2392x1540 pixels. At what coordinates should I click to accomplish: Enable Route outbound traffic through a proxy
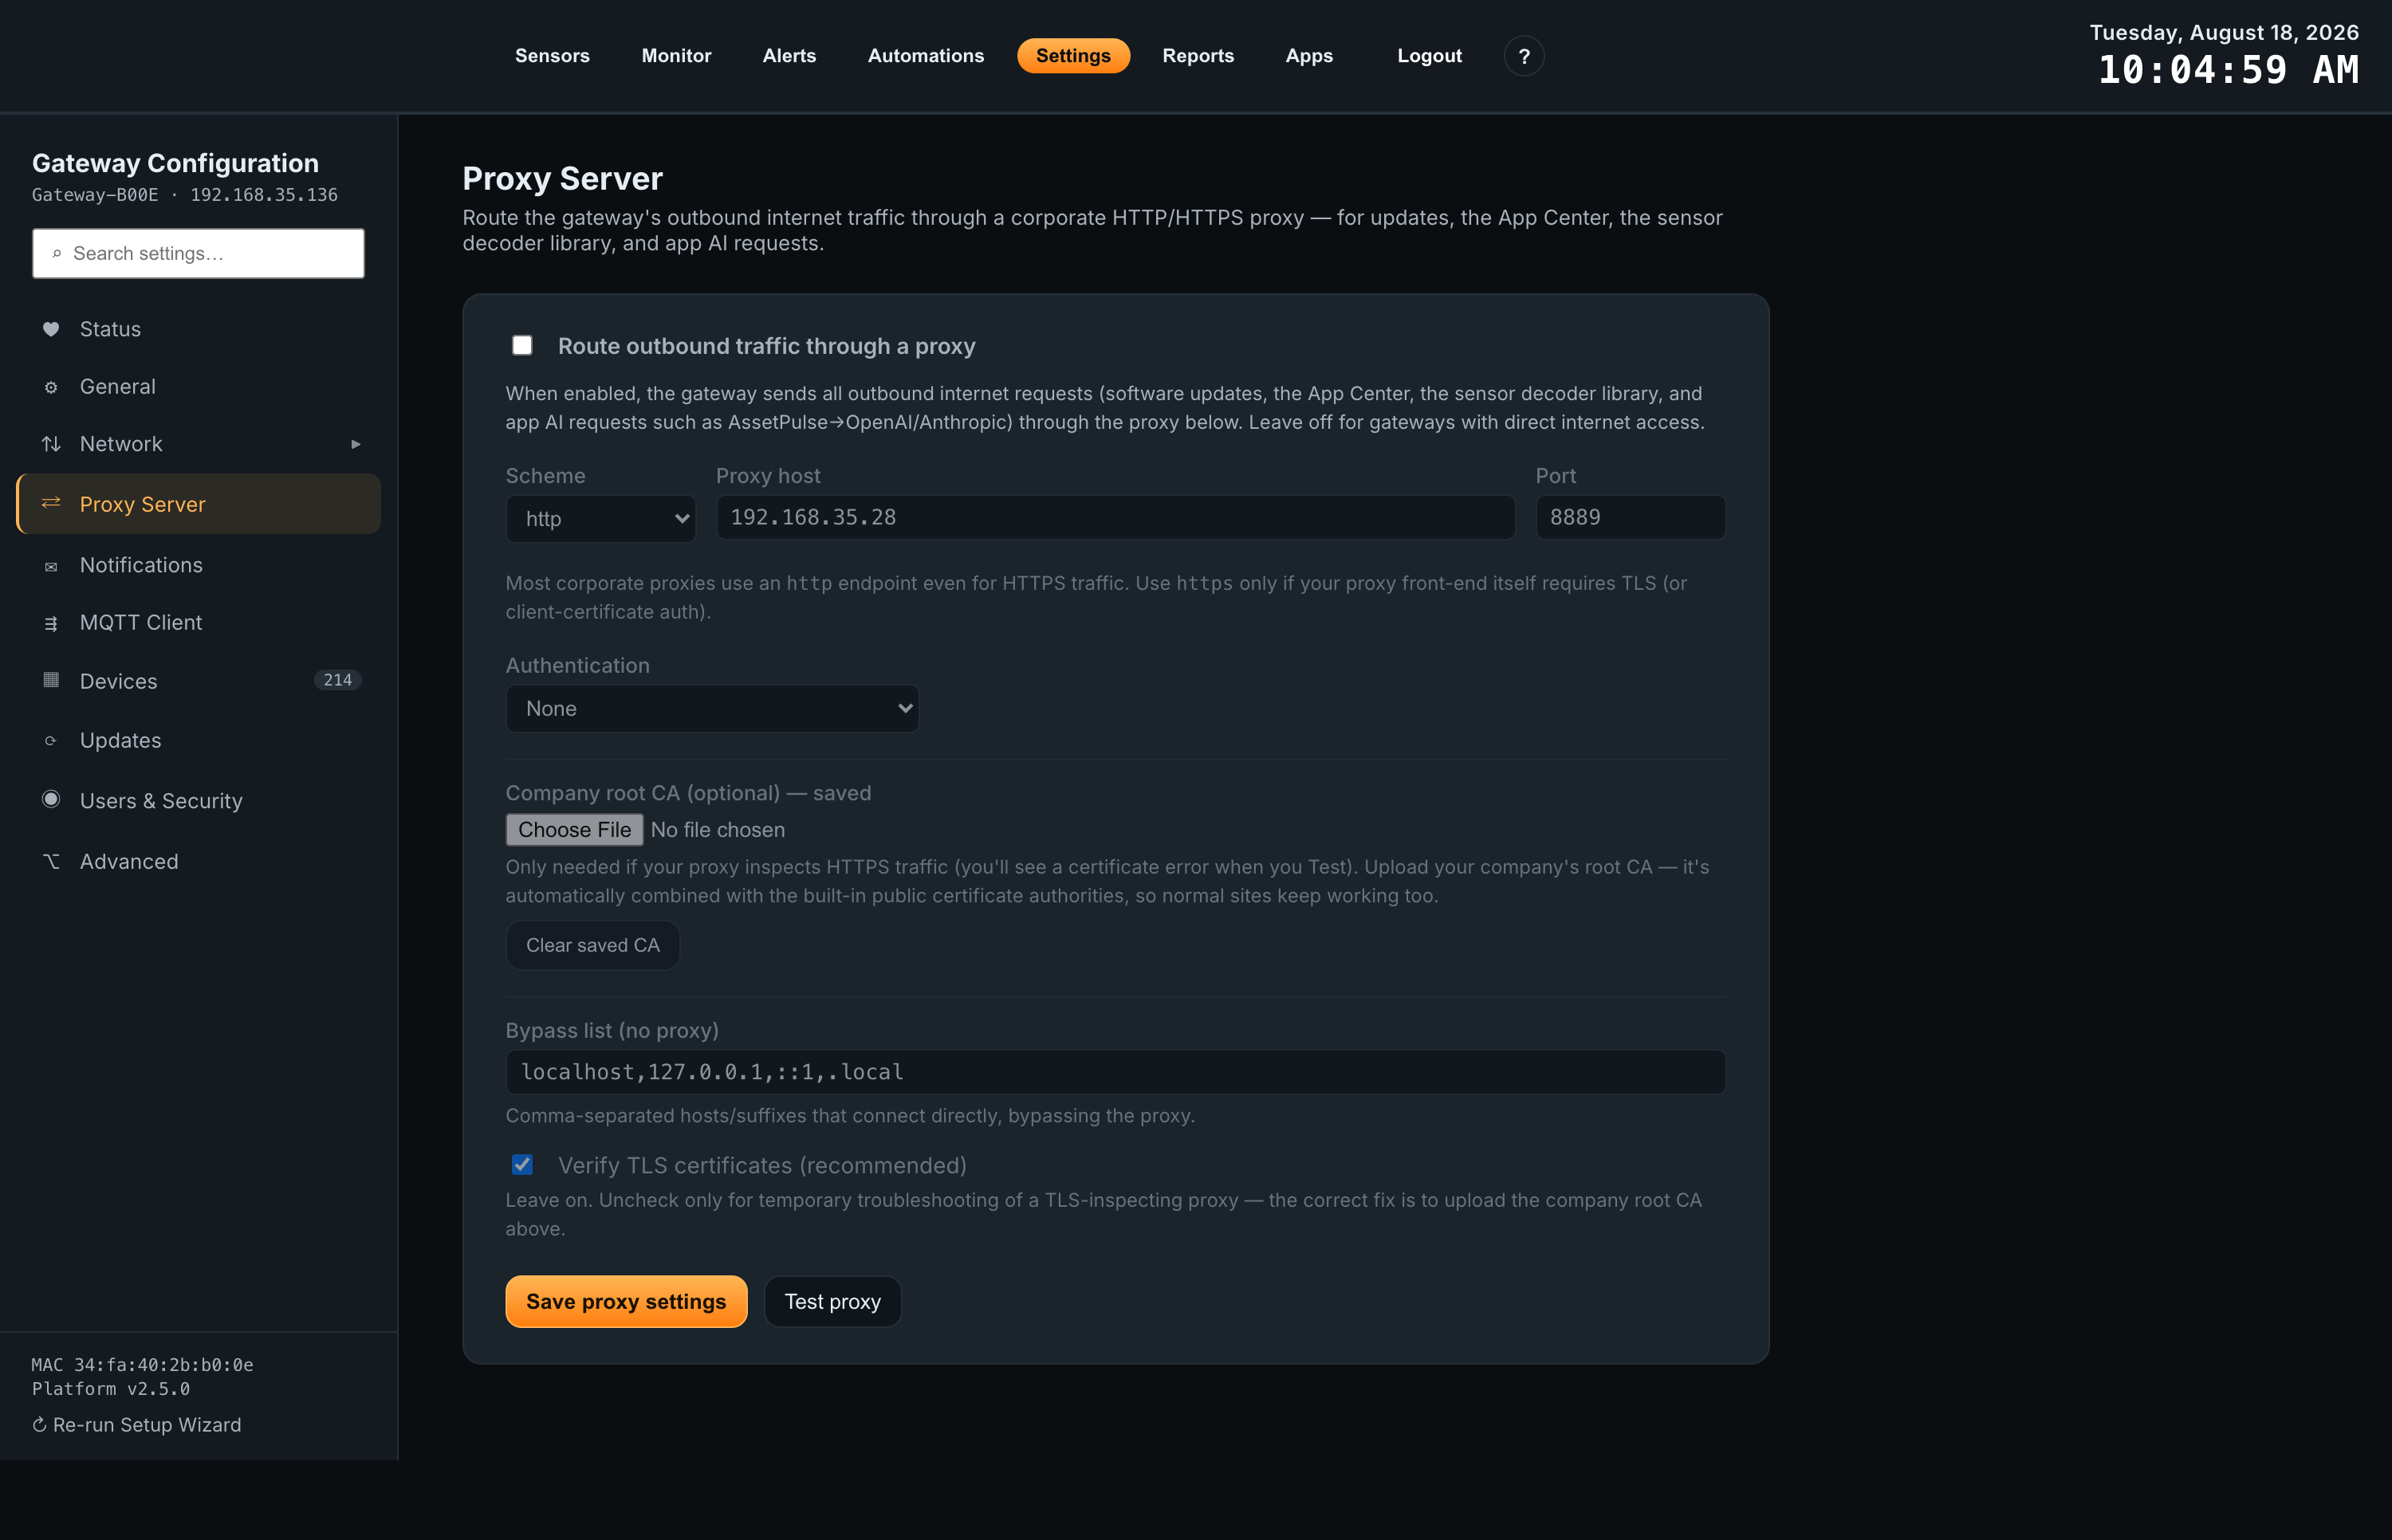click(522, 345)
